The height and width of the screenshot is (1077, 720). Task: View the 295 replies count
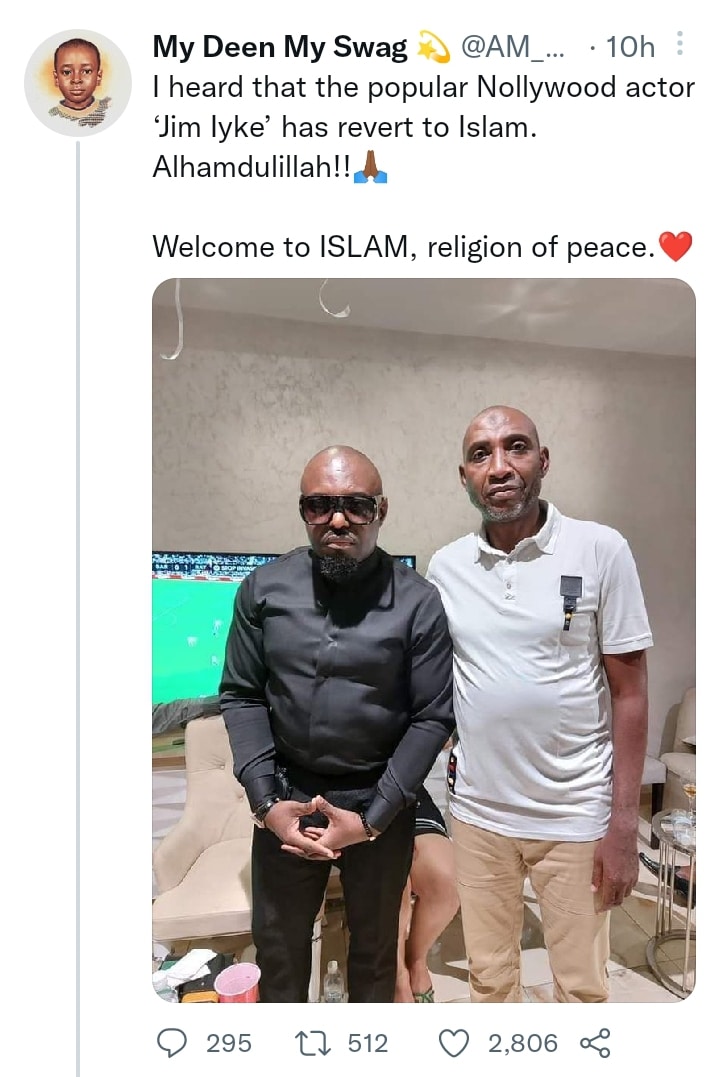click(228, 1043)
